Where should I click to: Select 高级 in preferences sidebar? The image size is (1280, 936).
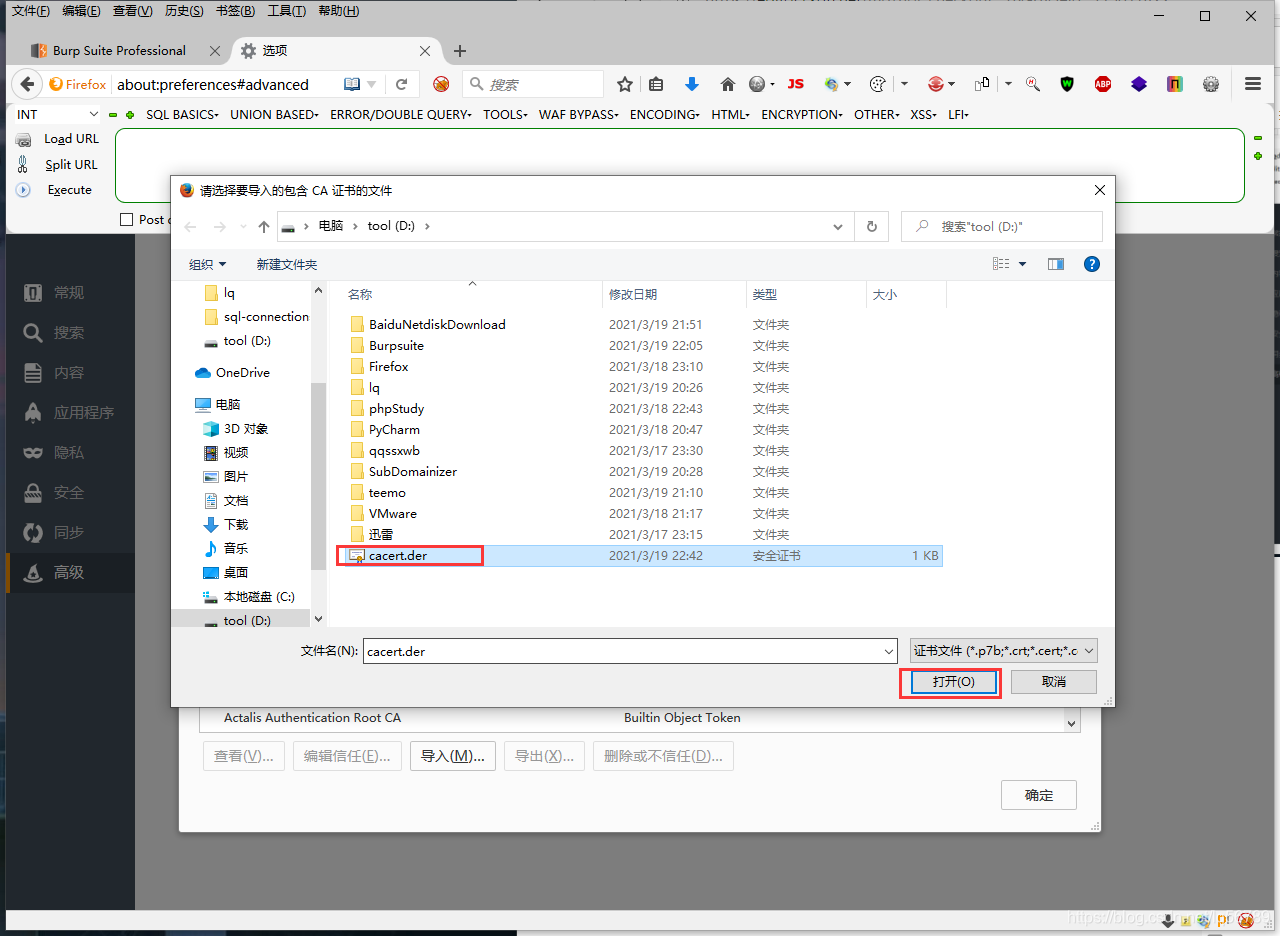[x=70, y=573]
